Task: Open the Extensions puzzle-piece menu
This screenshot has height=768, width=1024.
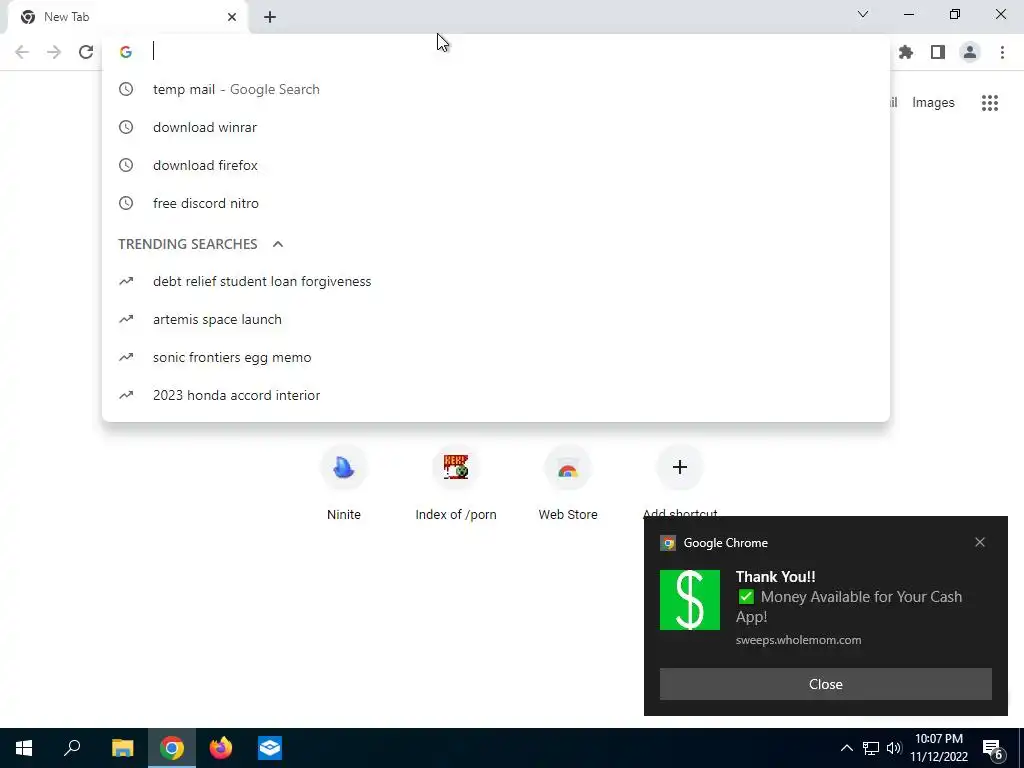Action: click(906, 52)
